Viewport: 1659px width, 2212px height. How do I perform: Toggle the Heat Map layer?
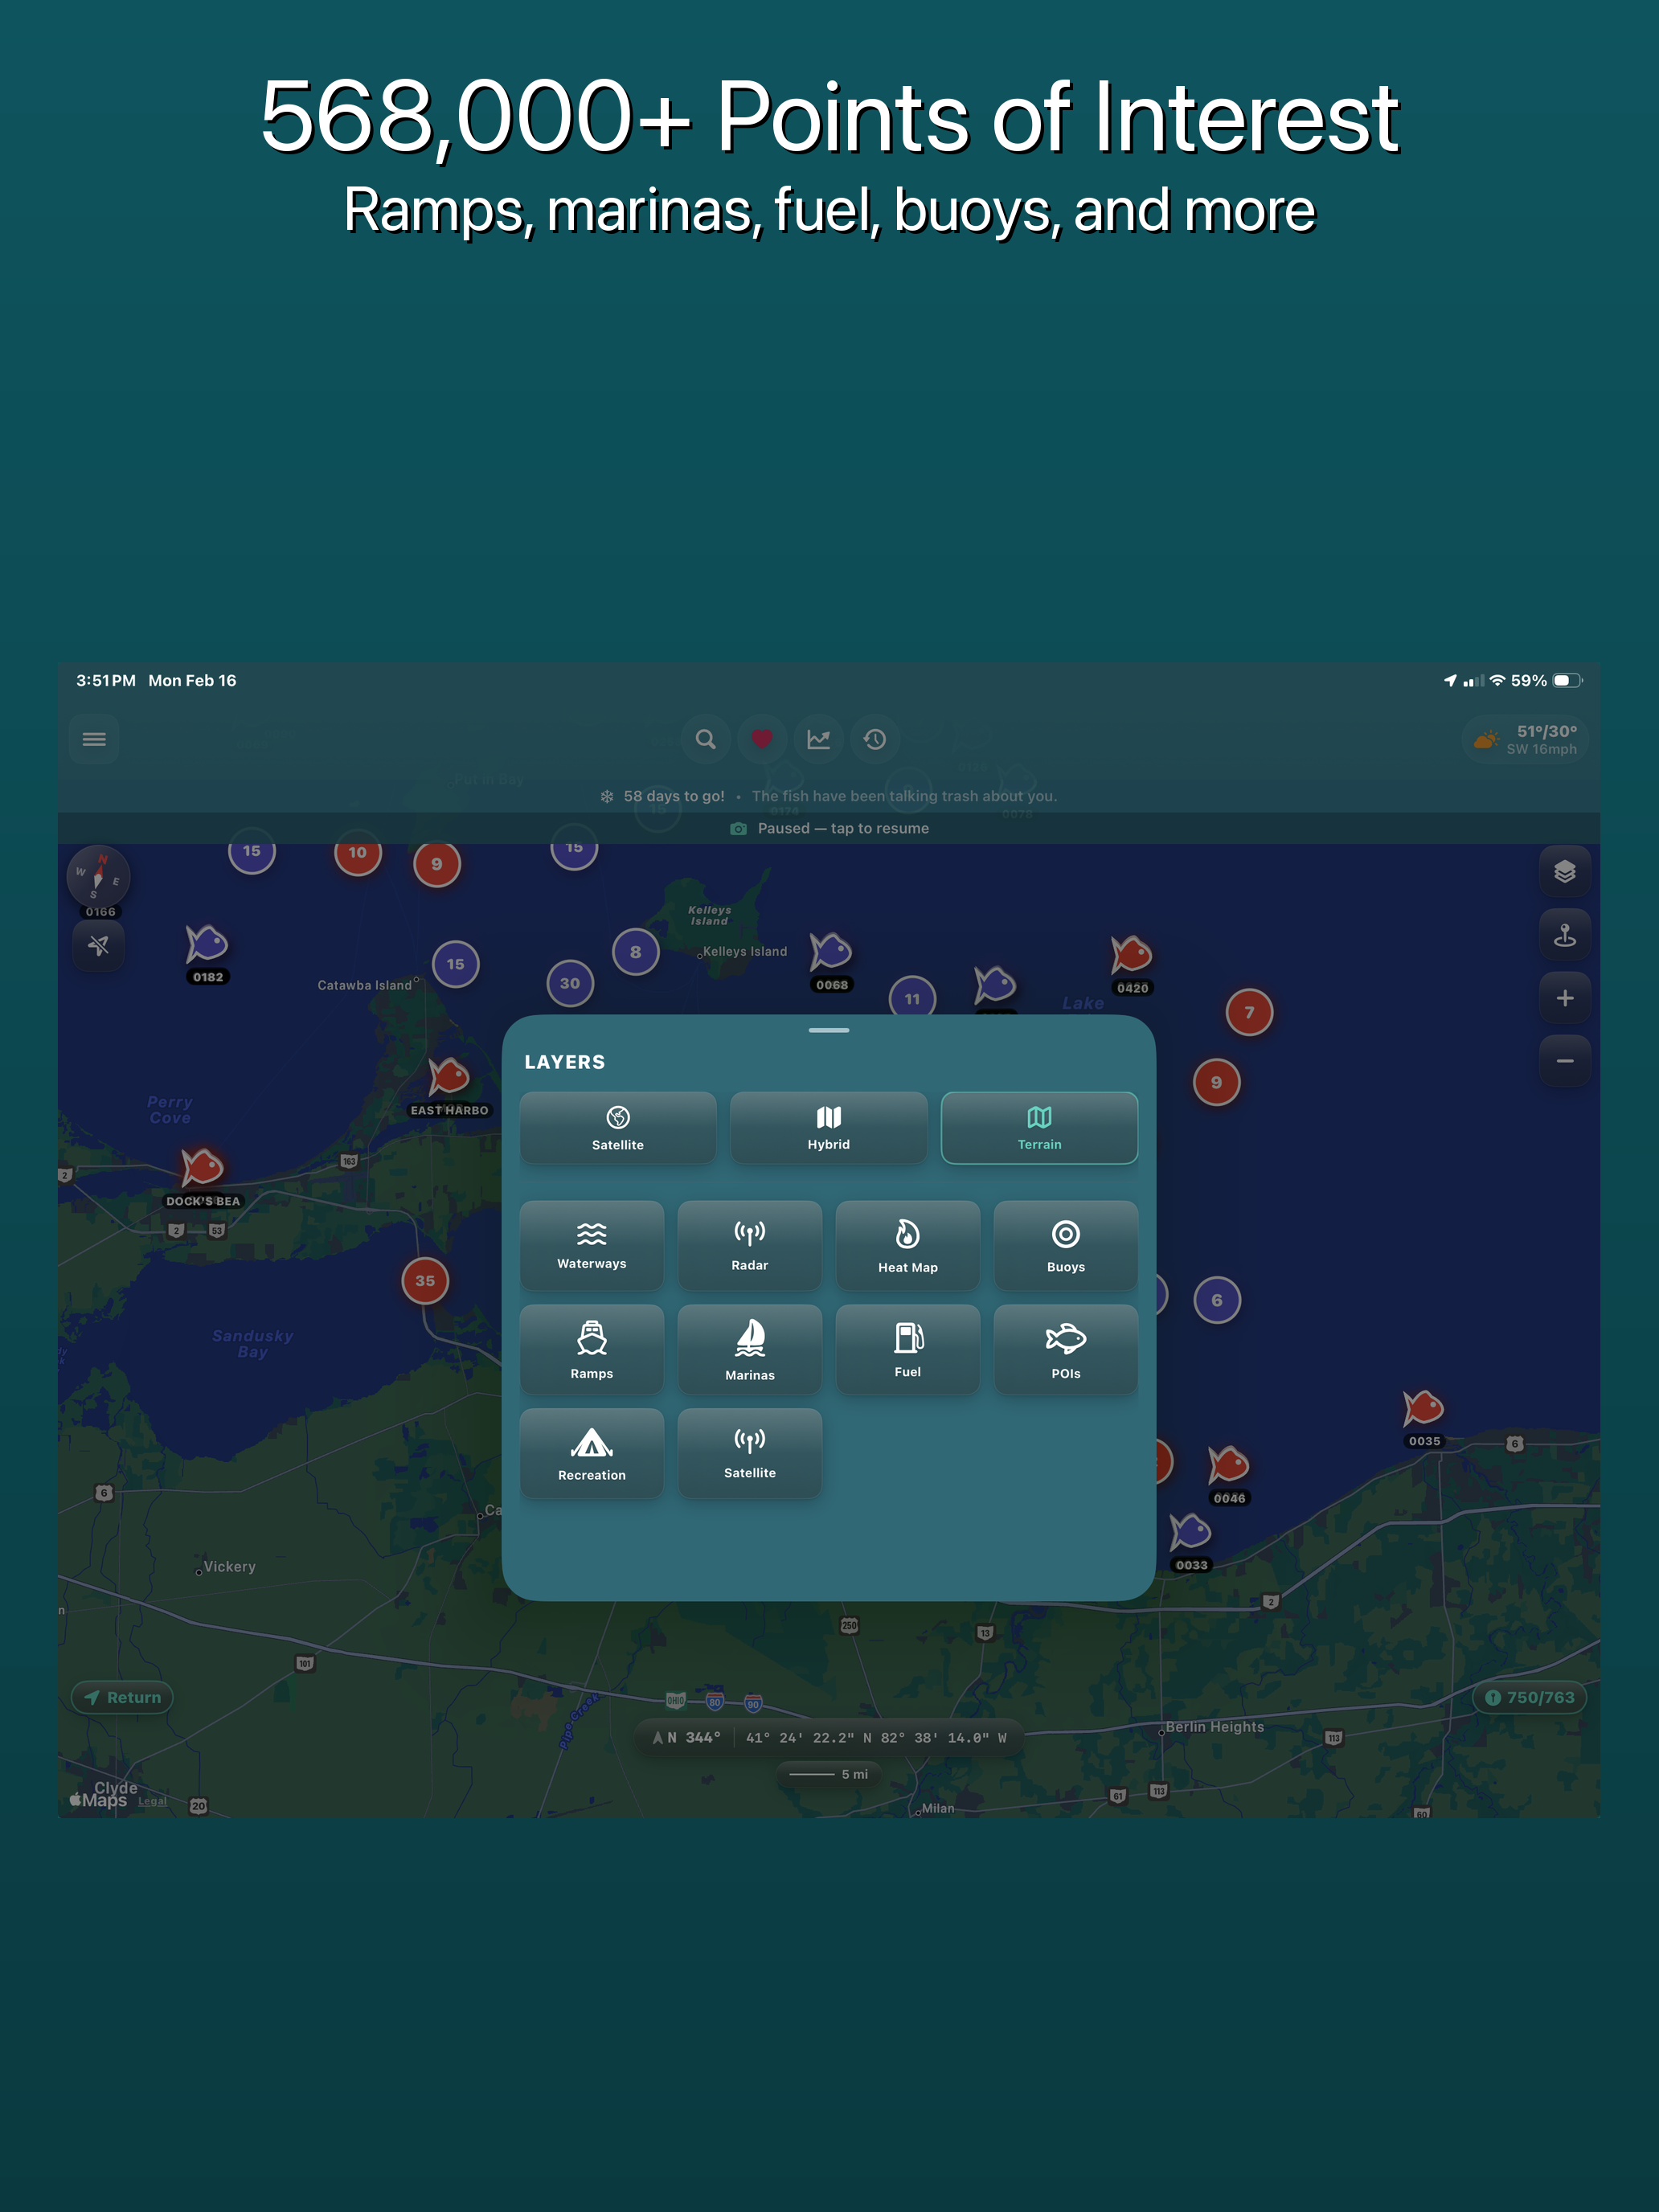(x=908, y=1246)
